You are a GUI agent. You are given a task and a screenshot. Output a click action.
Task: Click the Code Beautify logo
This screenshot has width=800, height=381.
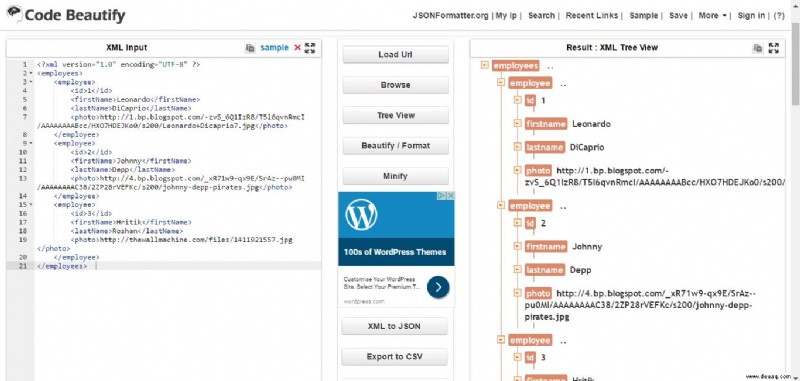[65, 15]
